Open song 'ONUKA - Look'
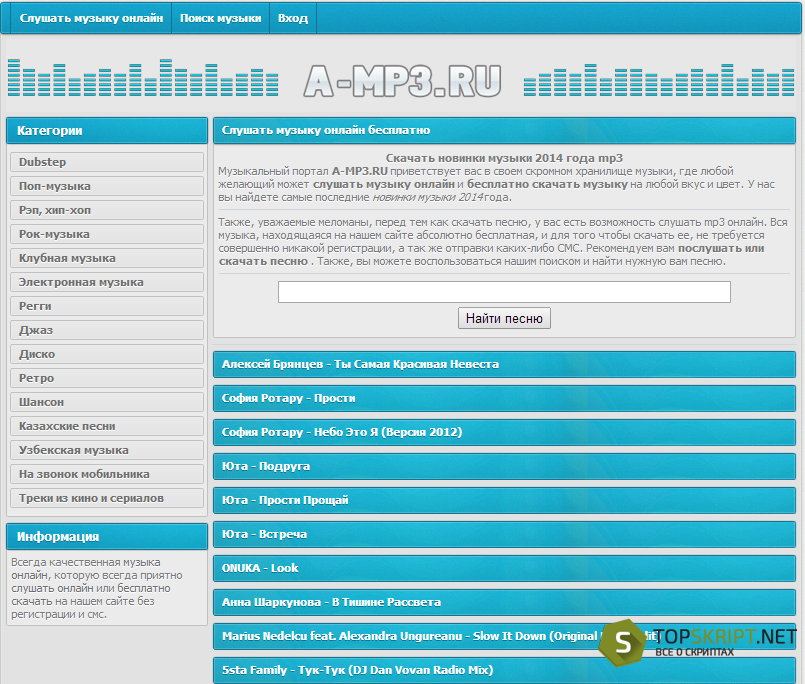This screenshot has height=684, width=805. click(x=504, y=568)
